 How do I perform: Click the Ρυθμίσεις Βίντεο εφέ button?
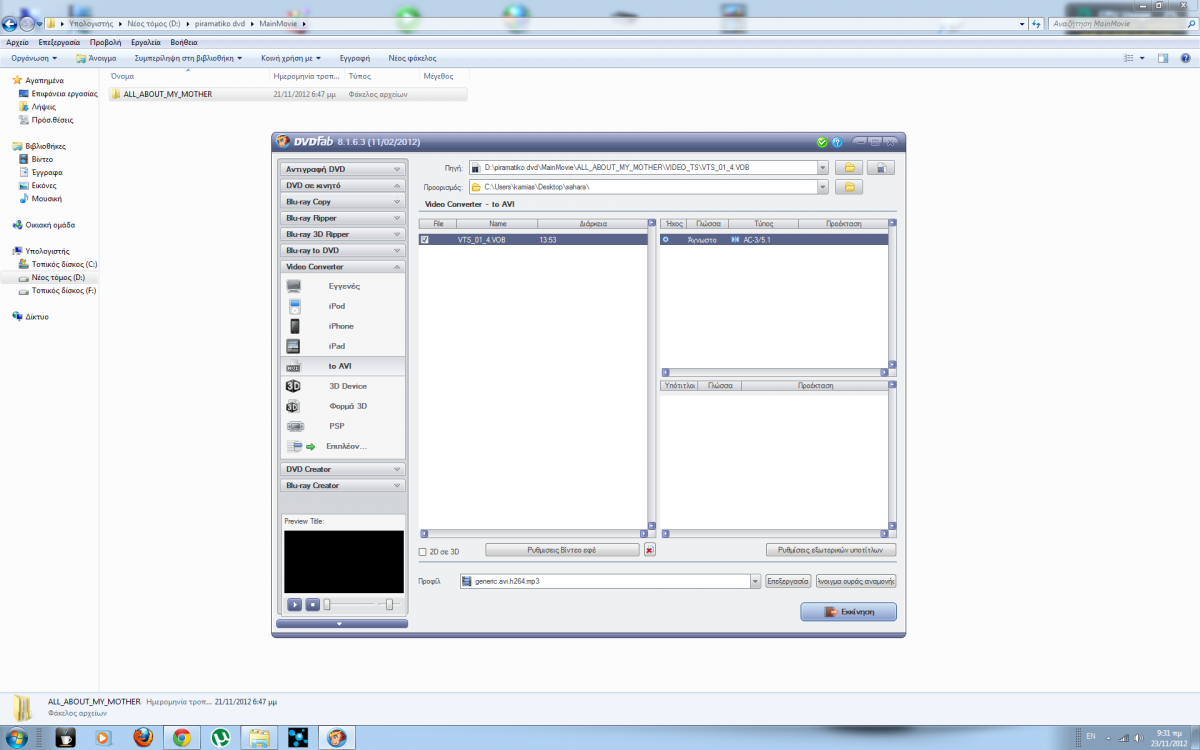[562, 550]
